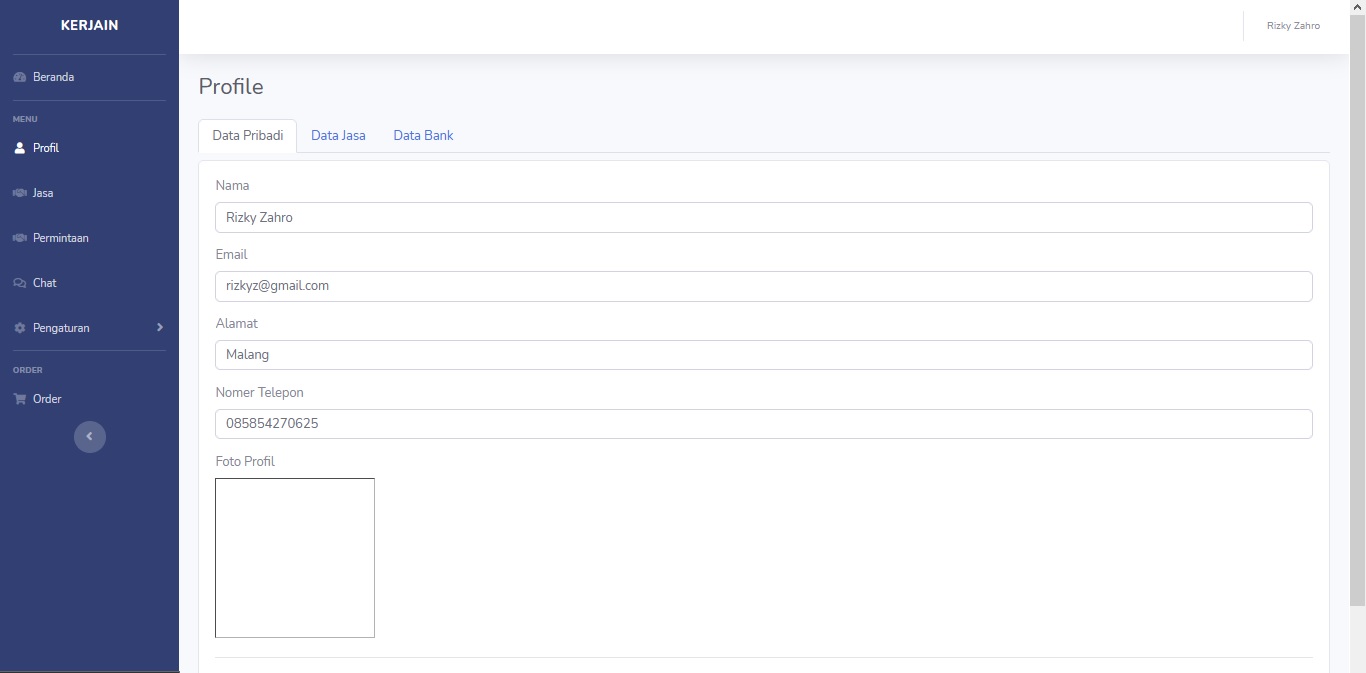The height and width of the screenshot is (673, 1366).
Task: Click the Alamat field label
Action: (237, 324)
